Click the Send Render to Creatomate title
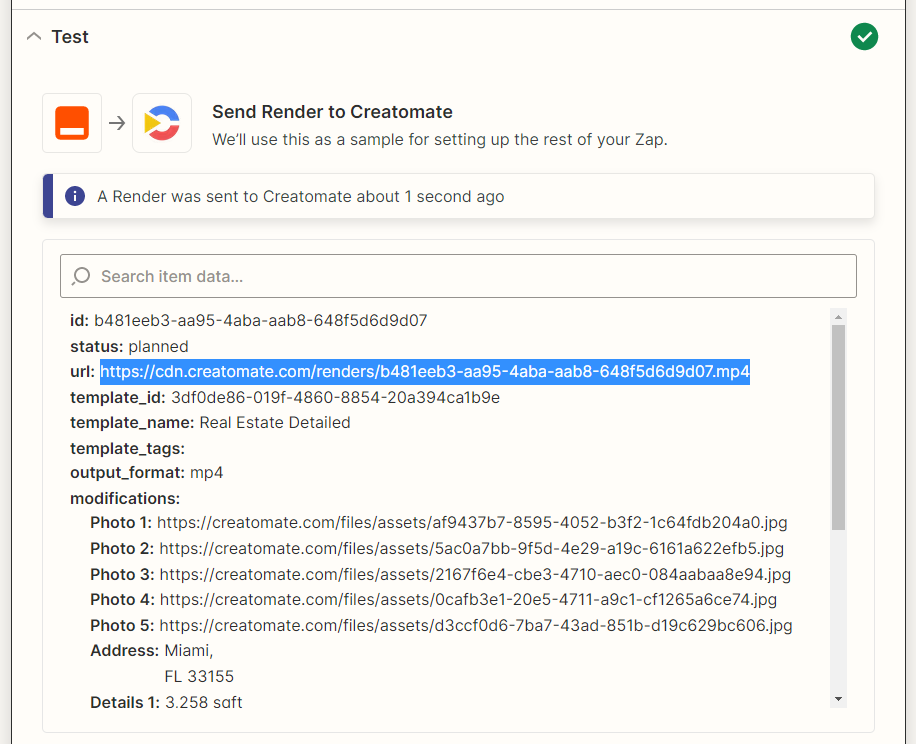Image resolution: width=916 pixels, height=744 pixels. click(x=332, y=112)
